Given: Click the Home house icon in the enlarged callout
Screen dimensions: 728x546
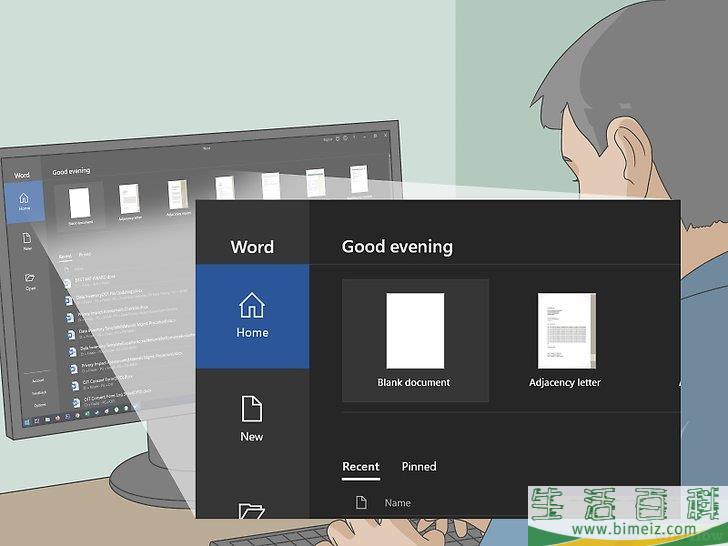Looking at the screenshot, I should [x=252, y=305].
